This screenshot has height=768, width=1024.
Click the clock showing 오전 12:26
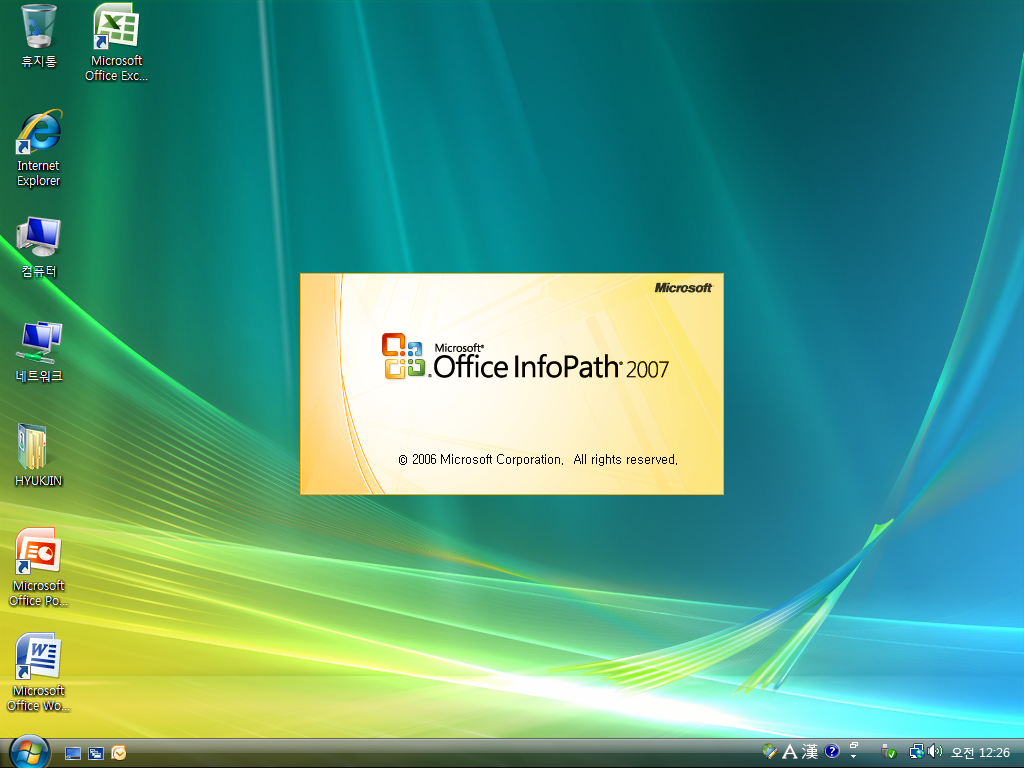coord(980,752)
